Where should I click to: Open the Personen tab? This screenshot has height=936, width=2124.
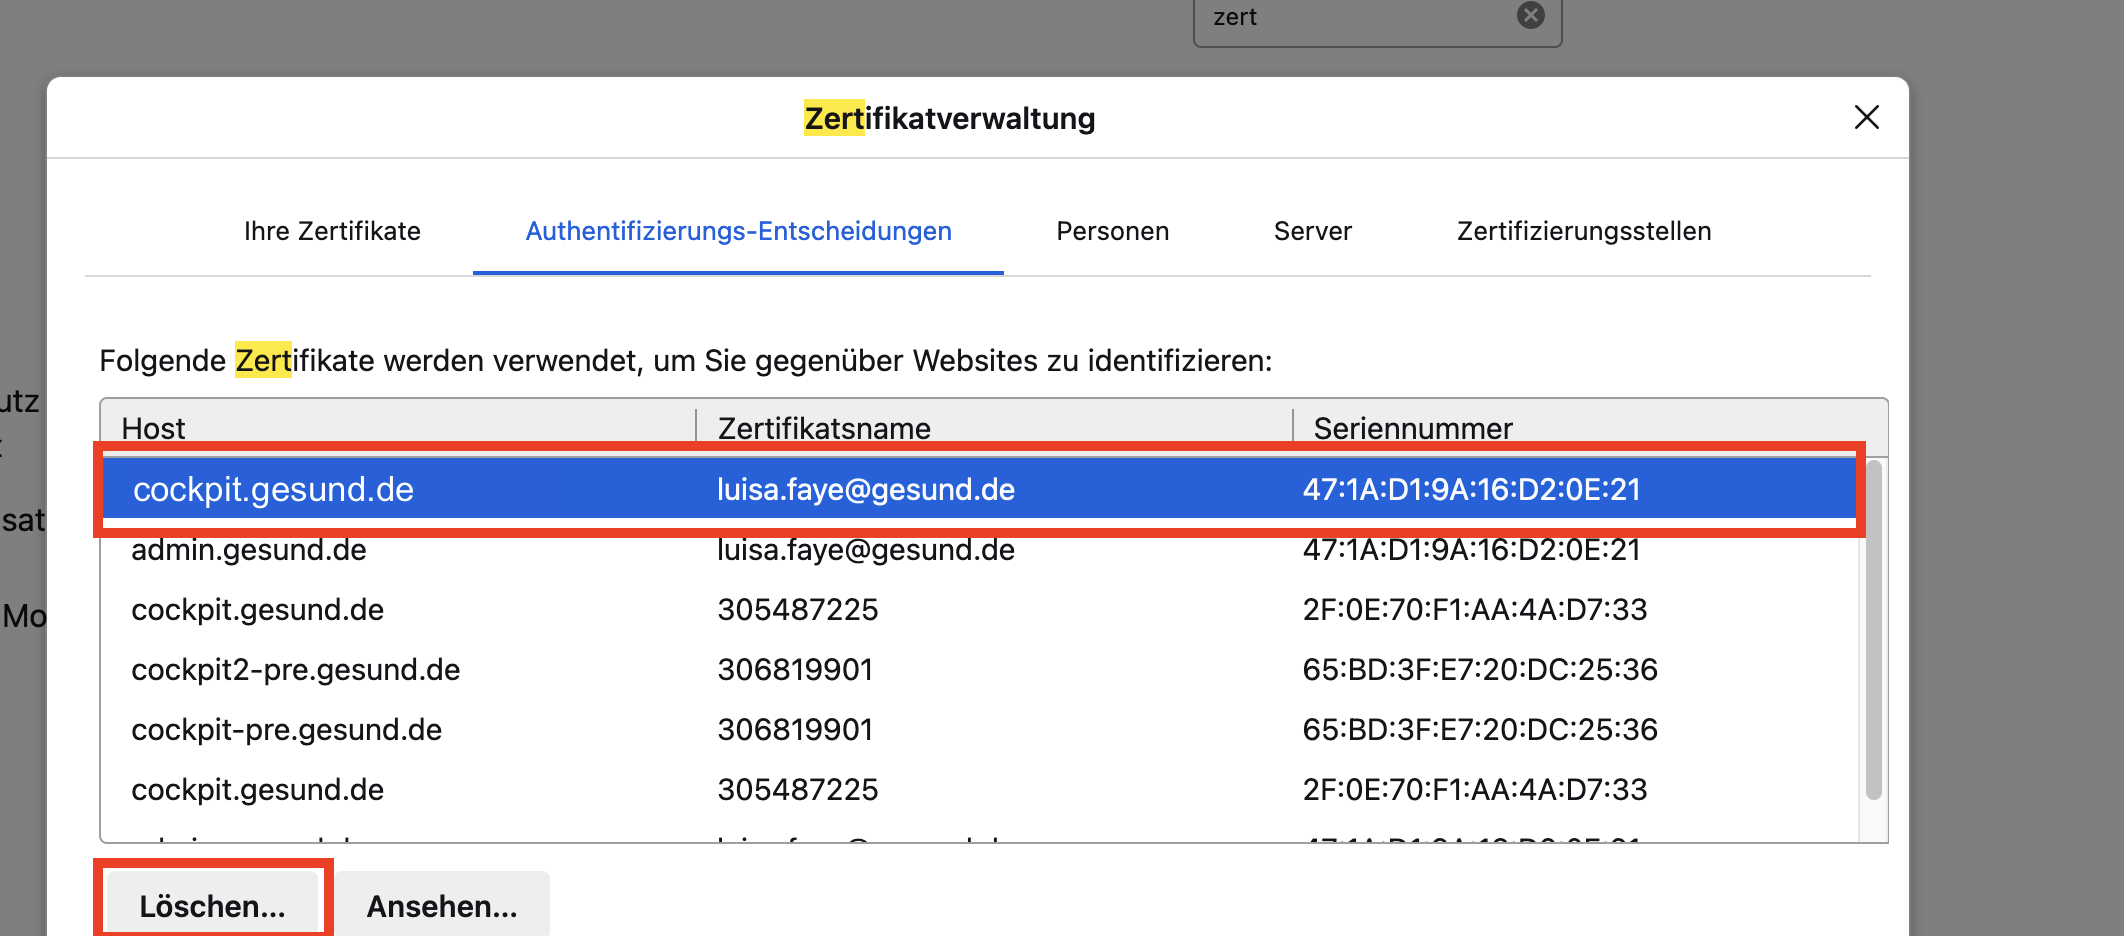click(x=1112, y=231)
